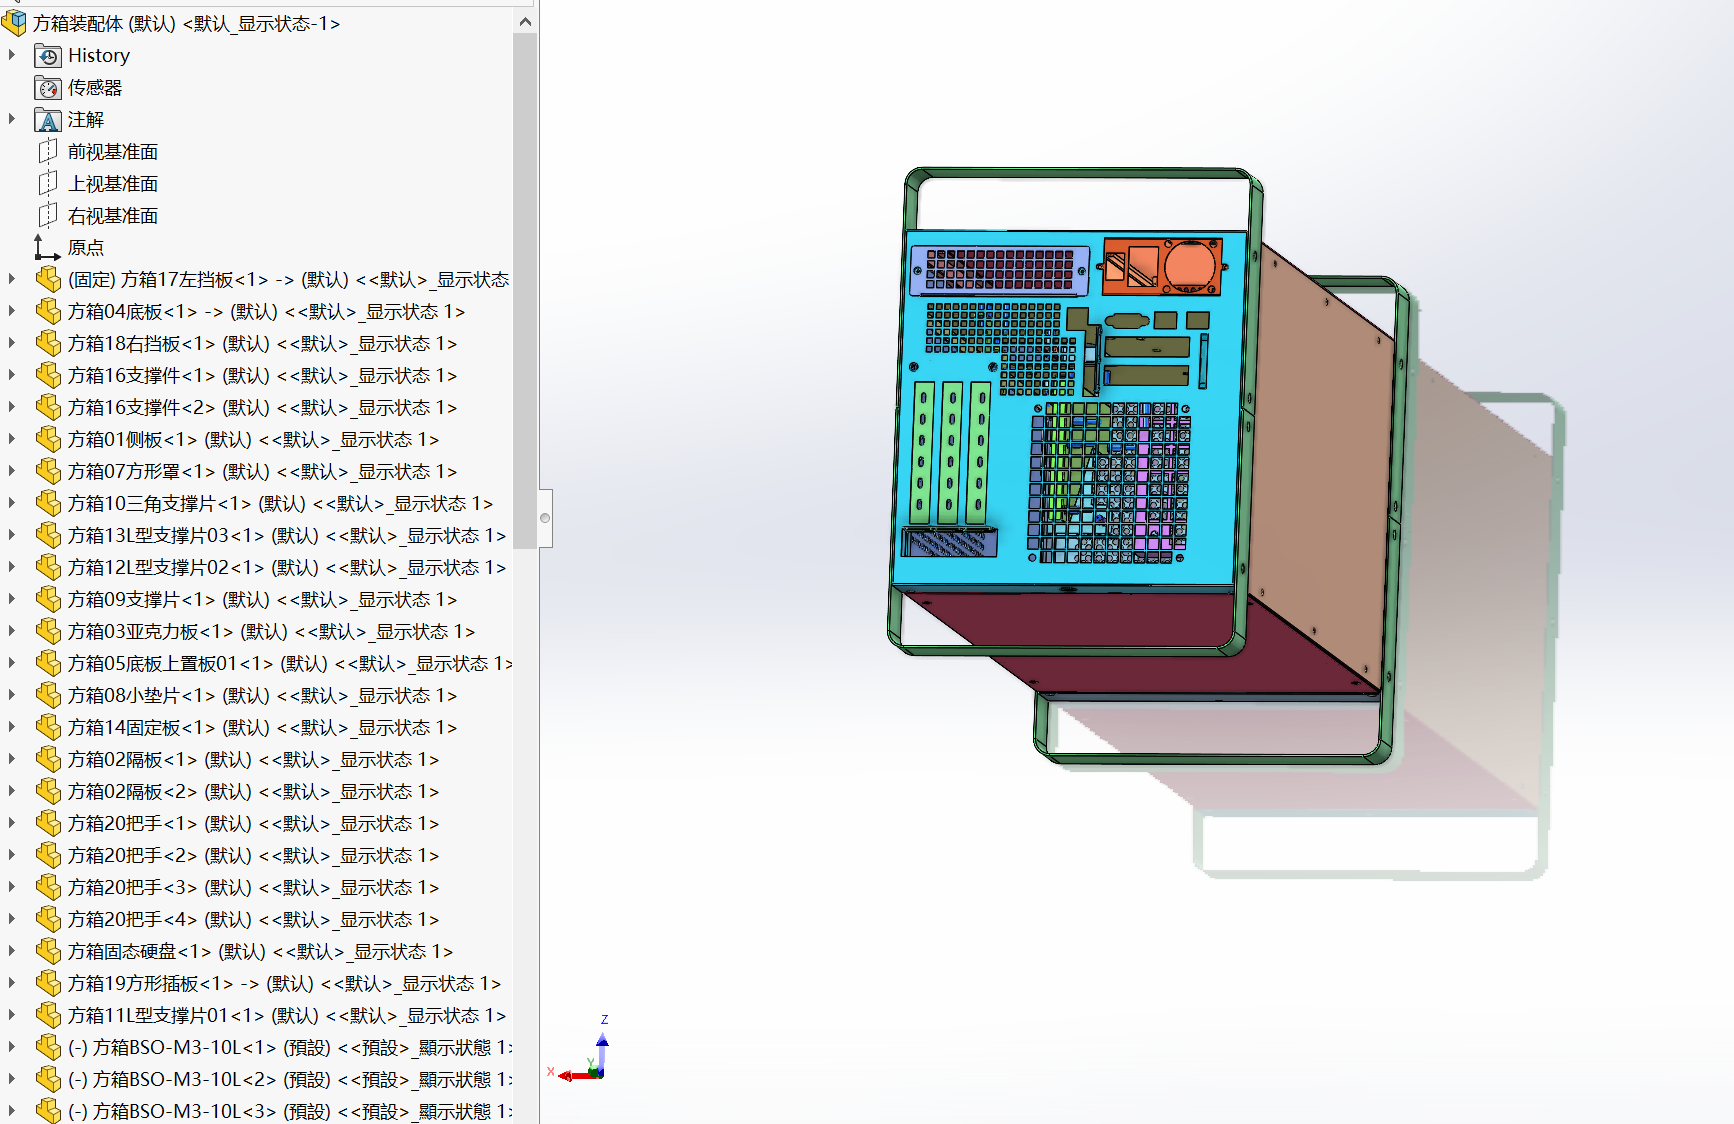Viewport: 1734px width, 1124px height.
Task: Click the 传感器 sensor icon
Action: tap(48, 88)
